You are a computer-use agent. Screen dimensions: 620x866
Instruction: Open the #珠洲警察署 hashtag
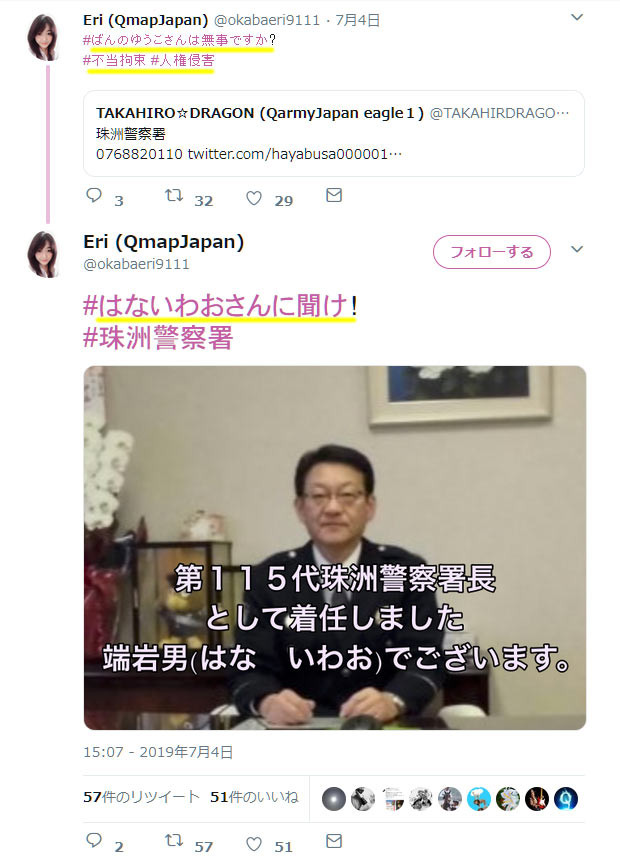pos(158,337)
